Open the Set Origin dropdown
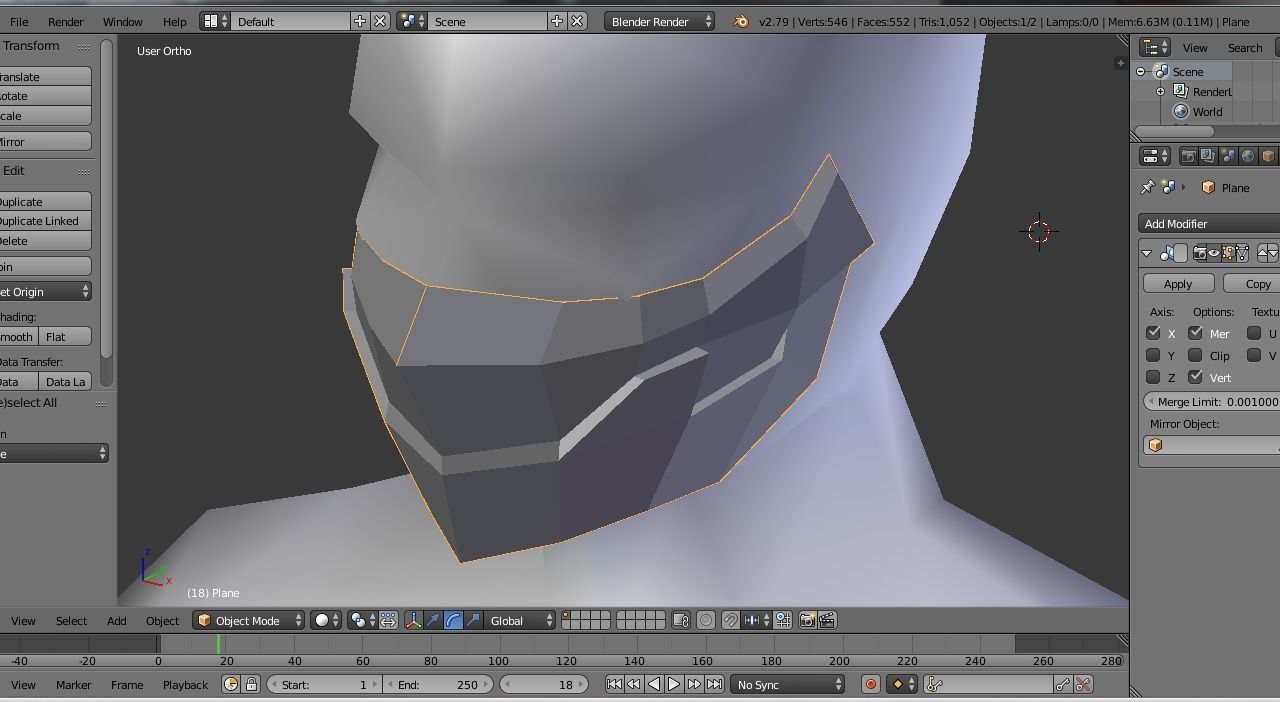Image resolution: width=1280 pixels, height=702 pixels. [45, 291]
